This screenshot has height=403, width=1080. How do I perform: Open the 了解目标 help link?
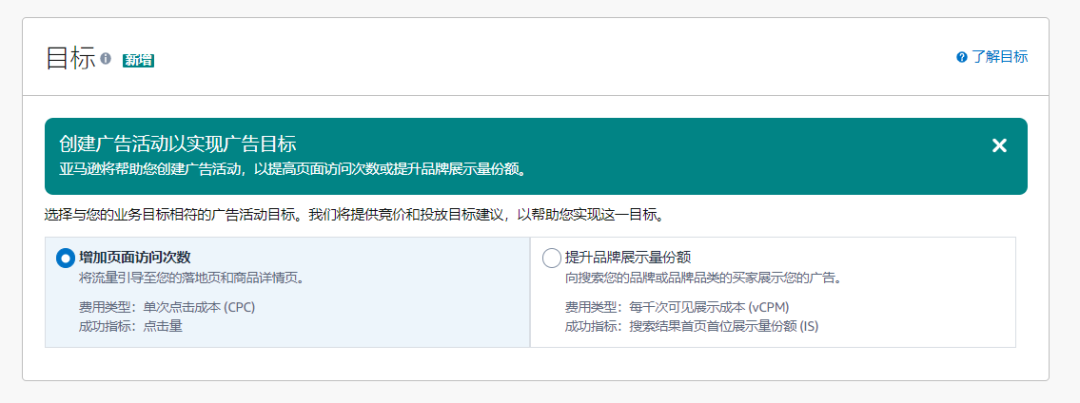[x=999, y=57]
